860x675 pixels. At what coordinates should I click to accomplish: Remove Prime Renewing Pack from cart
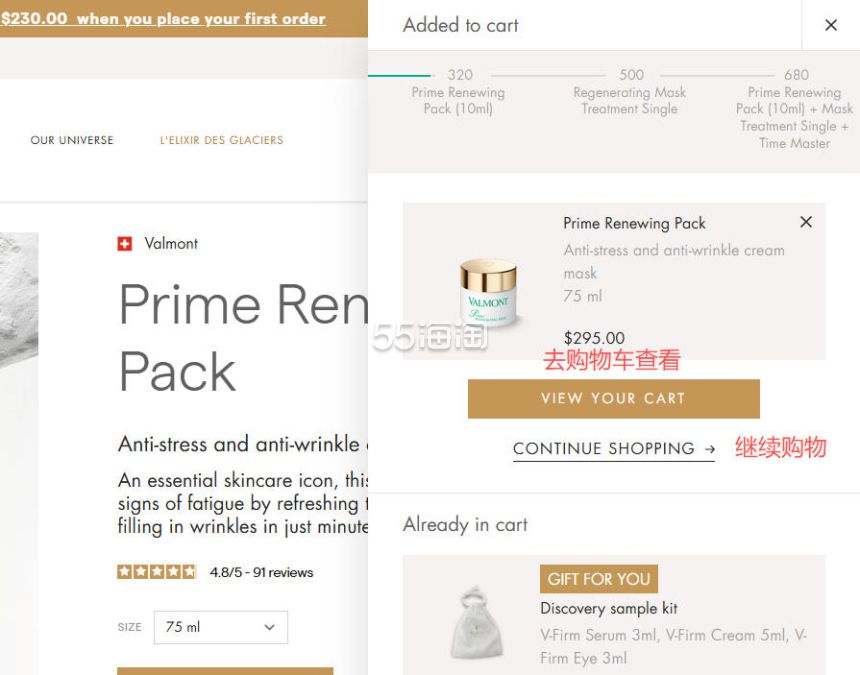[x=806, y=222]
